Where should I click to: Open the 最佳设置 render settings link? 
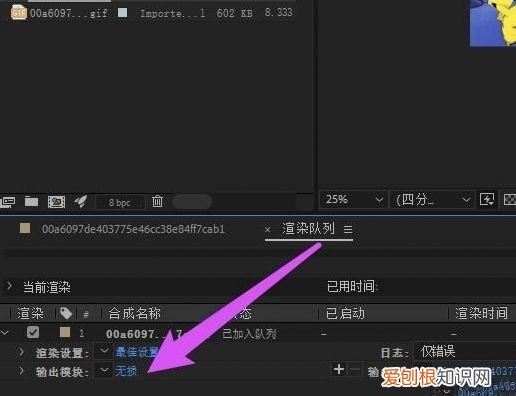click(137, 352)
